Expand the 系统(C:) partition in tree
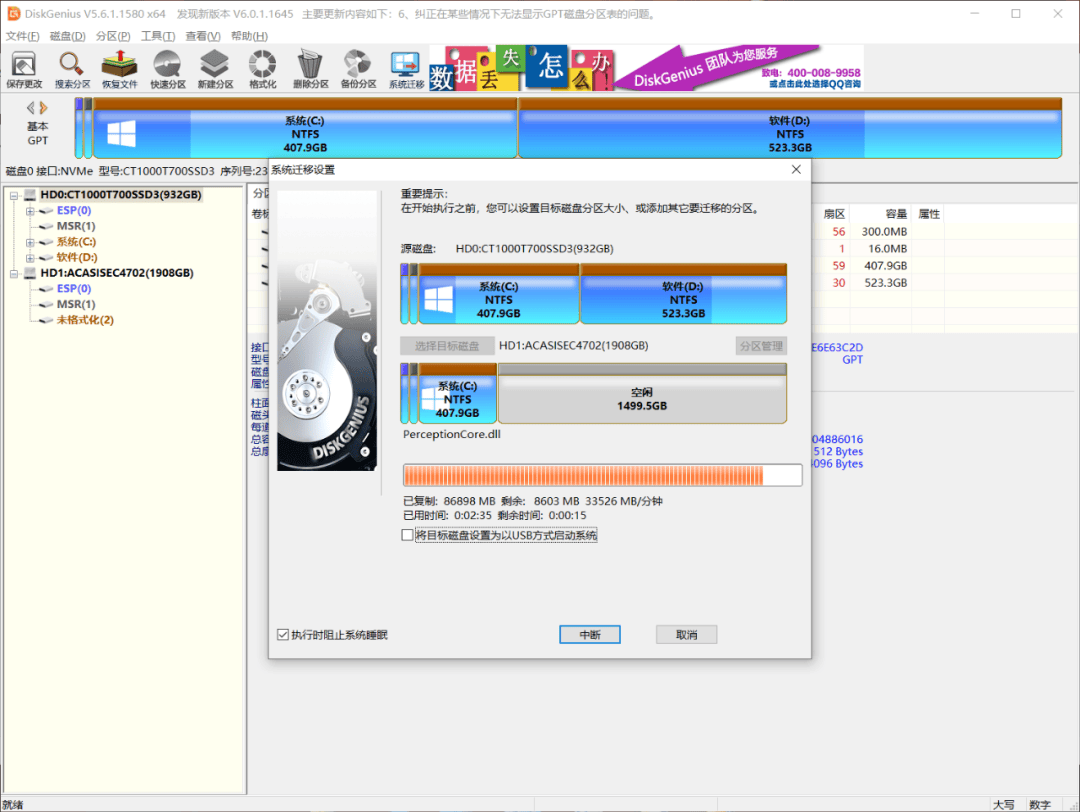Screen dimensions: 1080x812 click(30, 242)
